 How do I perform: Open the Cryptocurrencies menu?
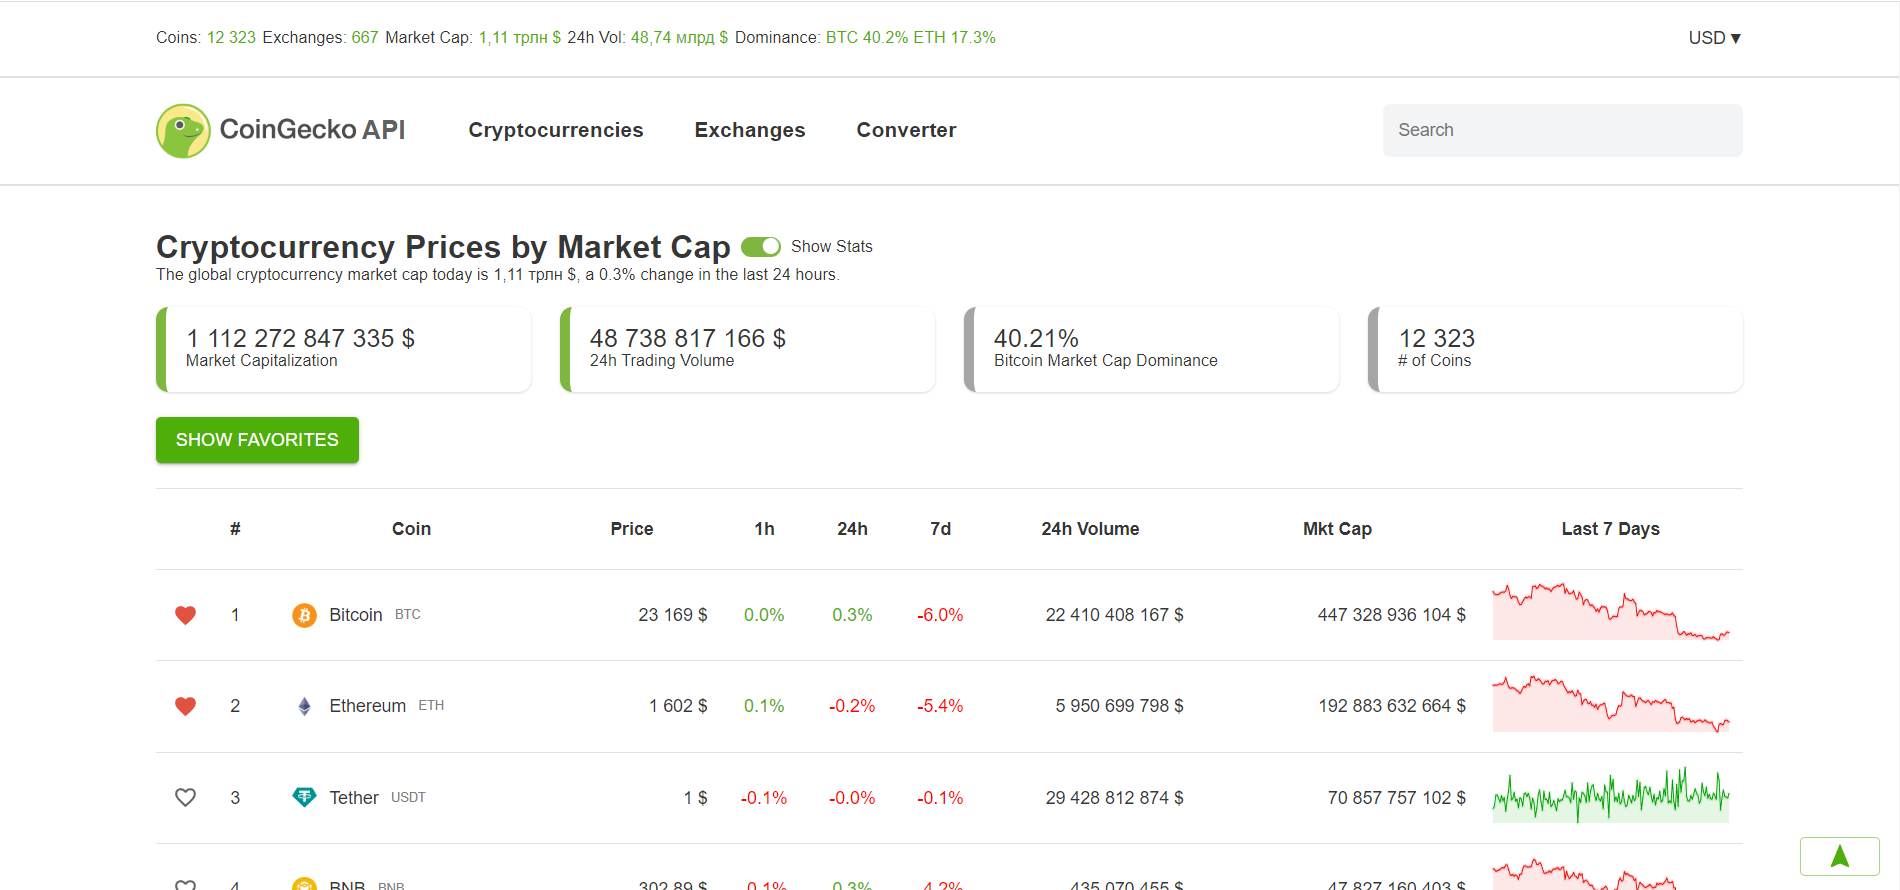[556, 130]
